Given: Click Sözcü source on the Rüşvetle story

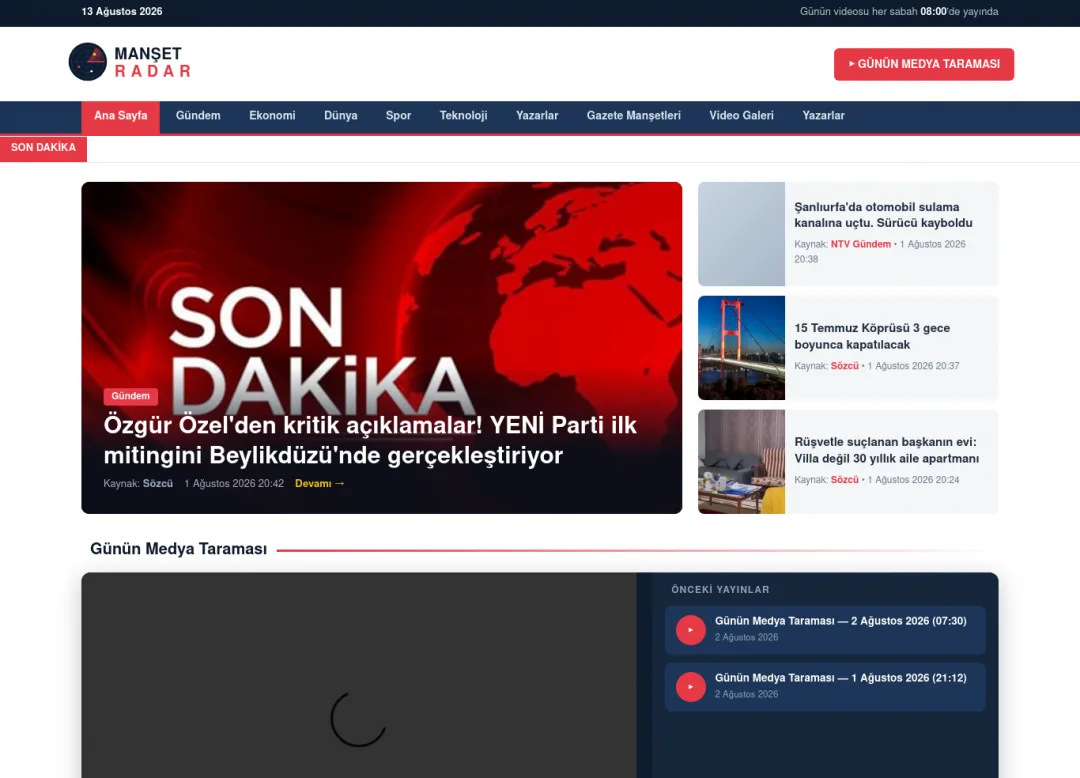Looking at the screenshot, I should coord(844,479).
